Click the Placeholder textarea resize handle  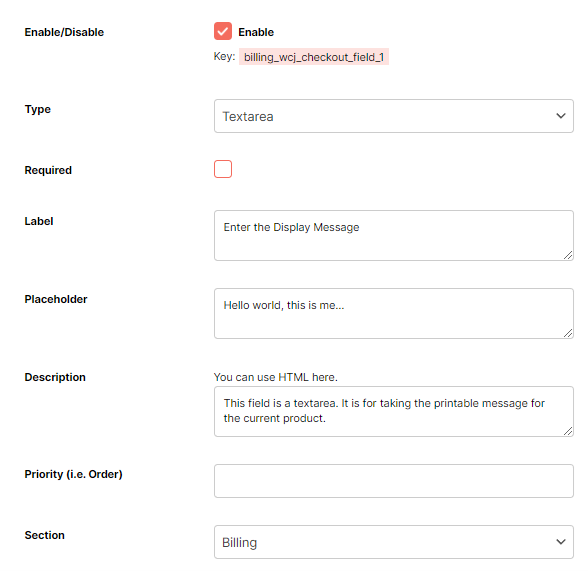point(568,333)
